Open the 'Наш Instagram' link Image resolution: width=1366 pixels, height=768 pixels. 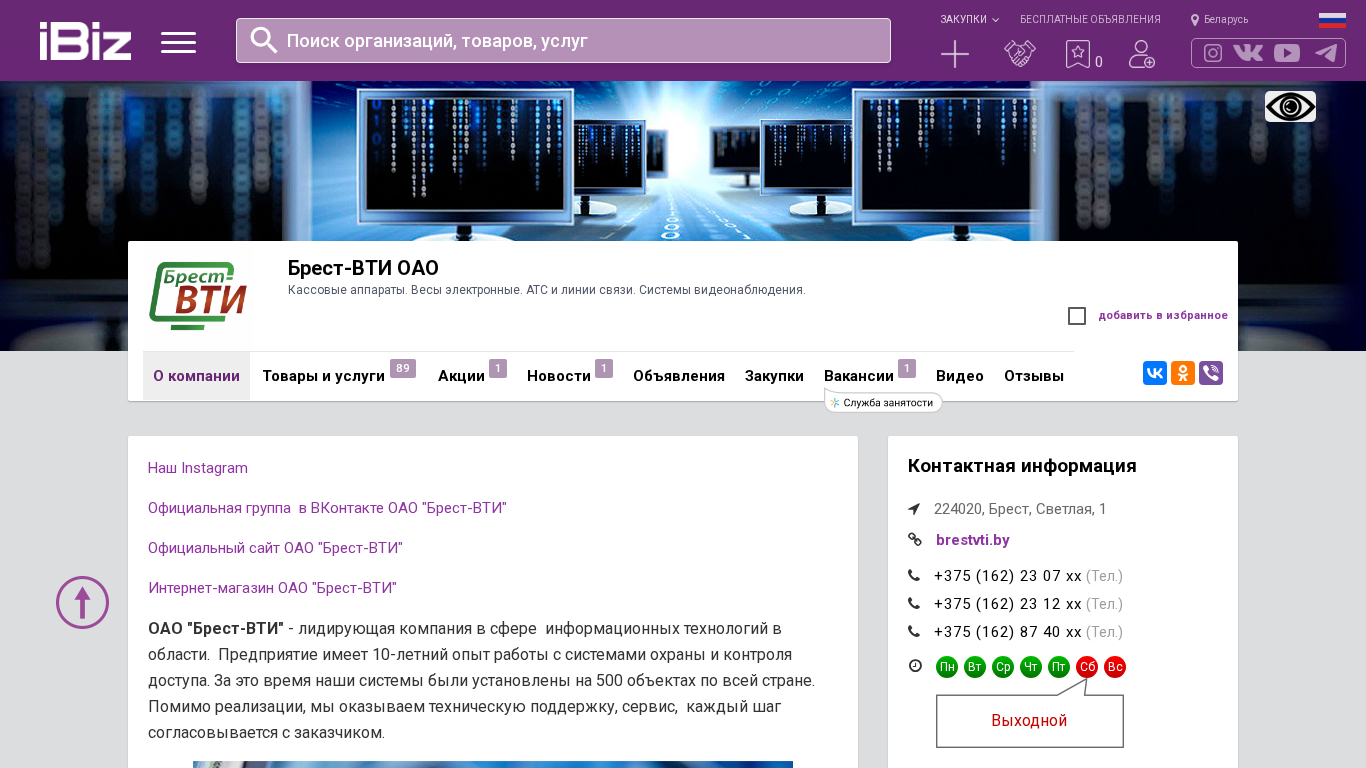[198, 468]
